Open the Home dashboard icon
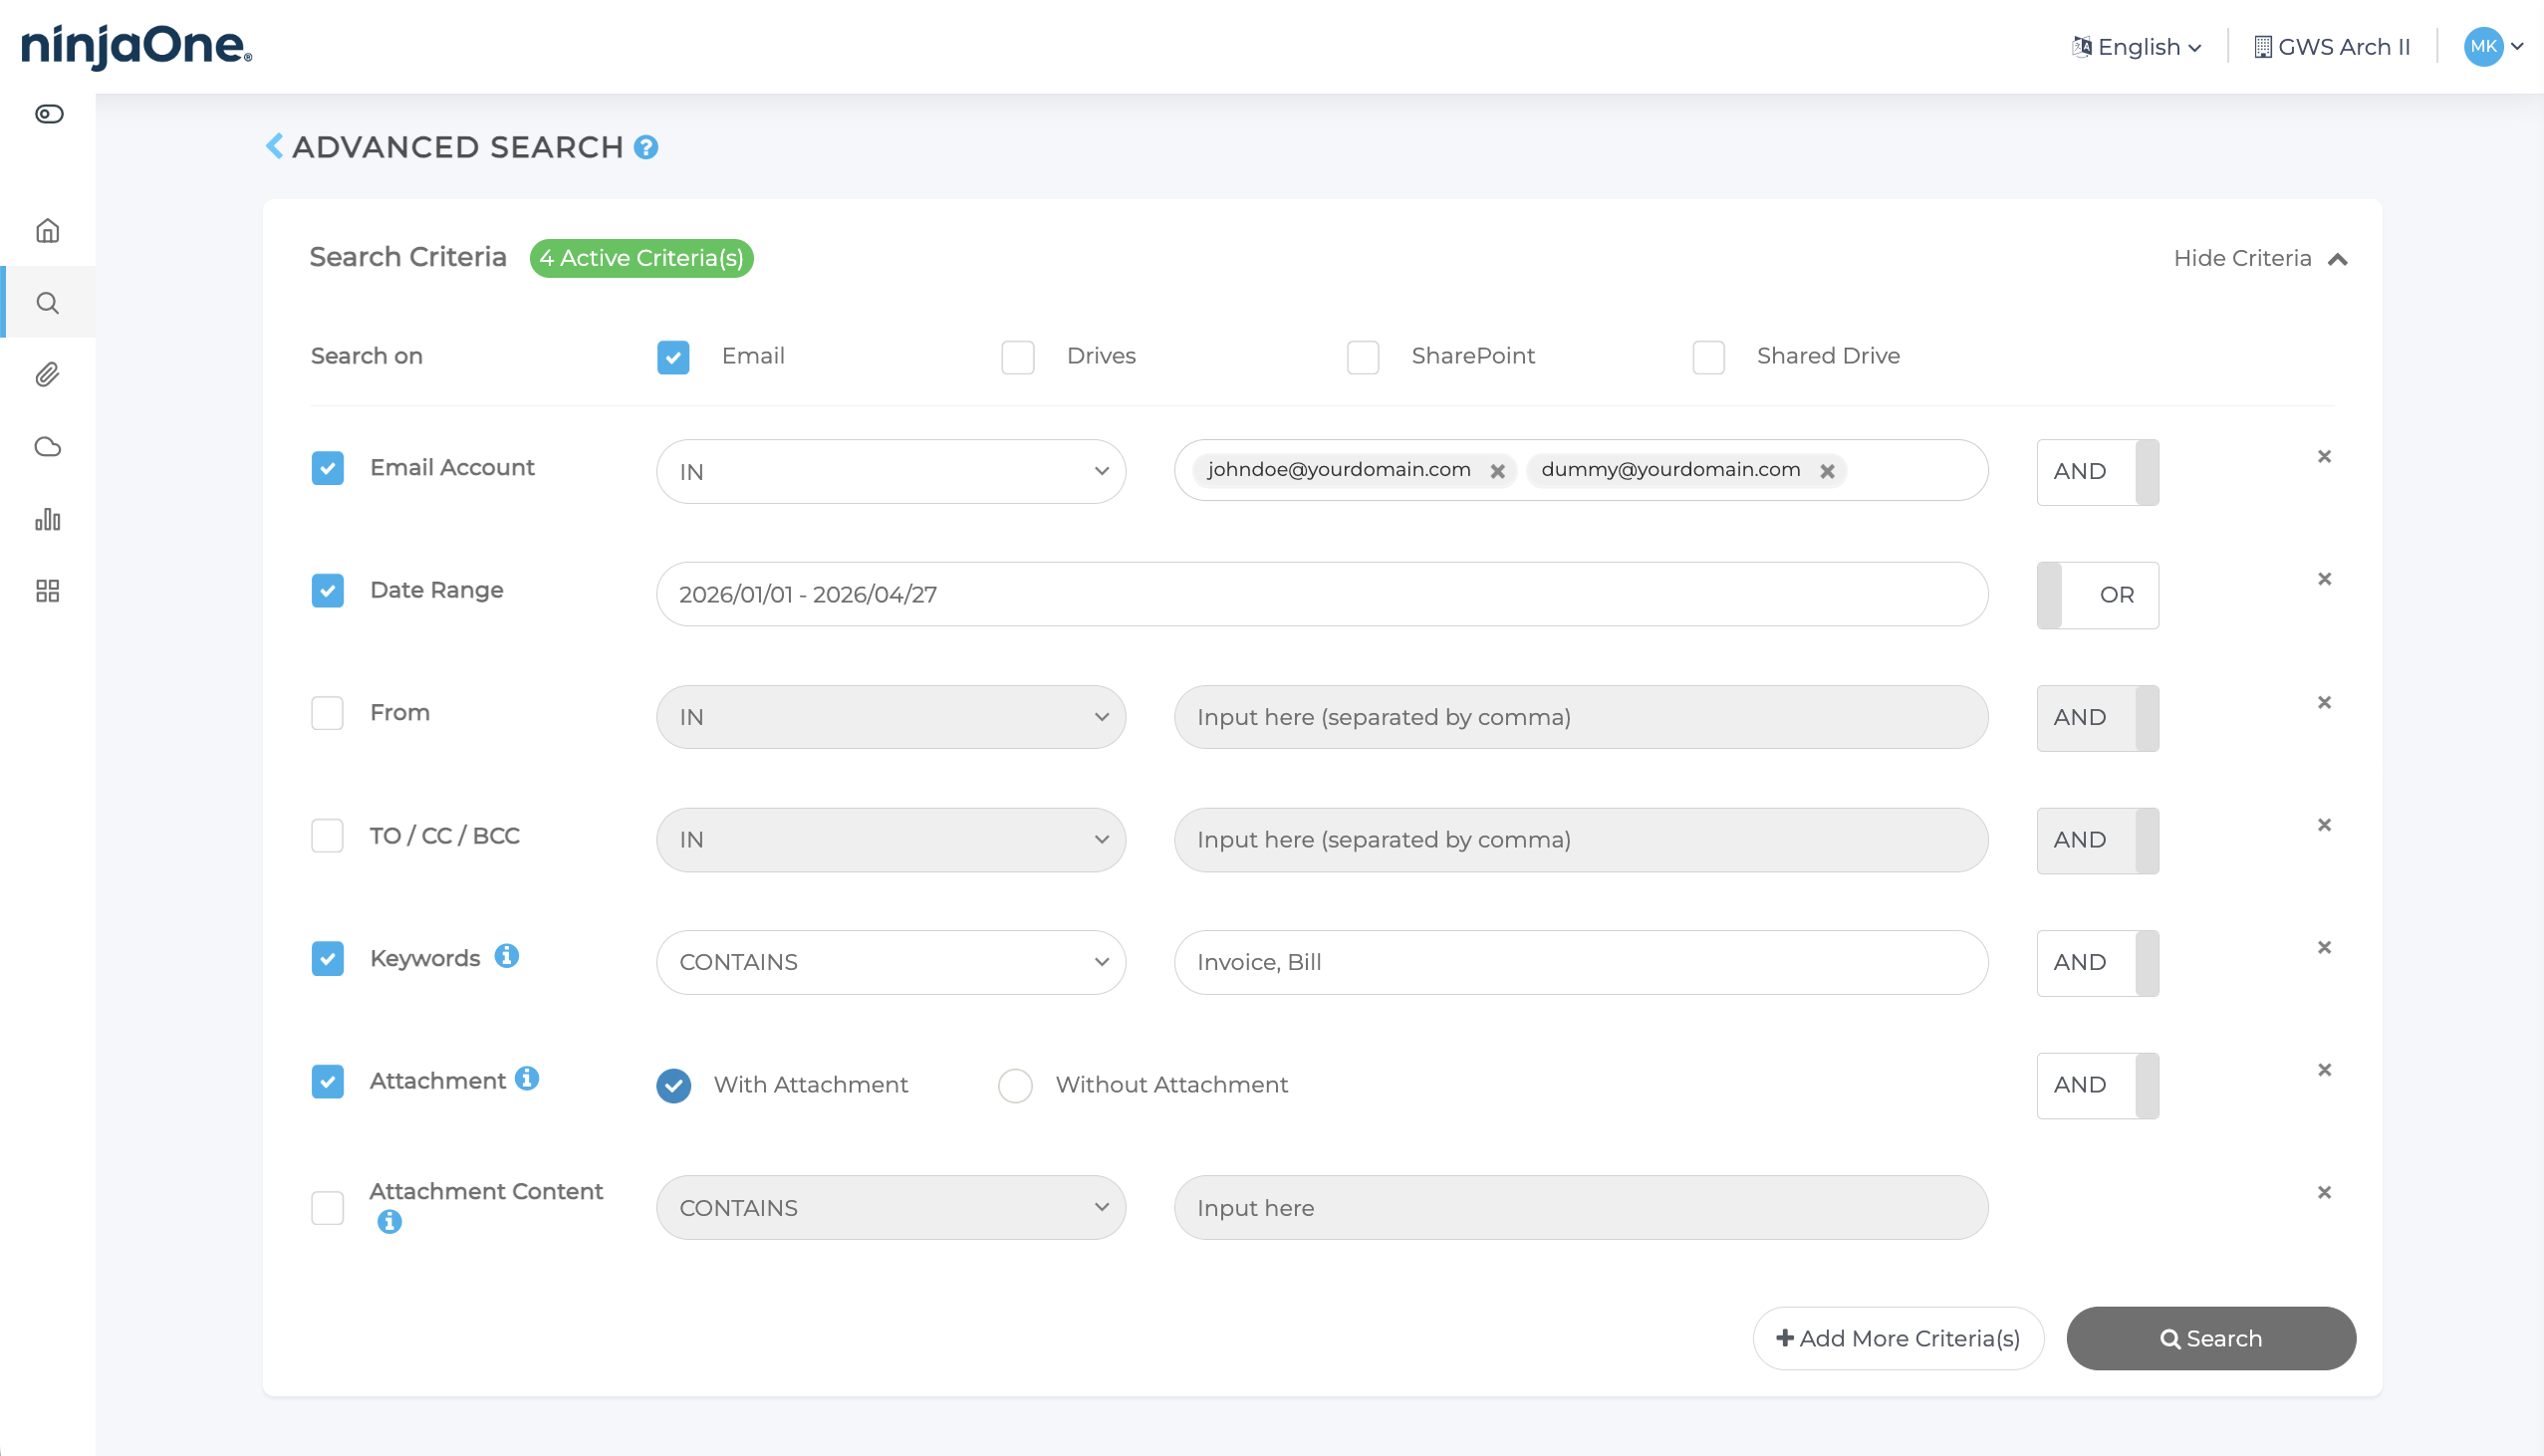2544x1456 pixels. (48, 231)
